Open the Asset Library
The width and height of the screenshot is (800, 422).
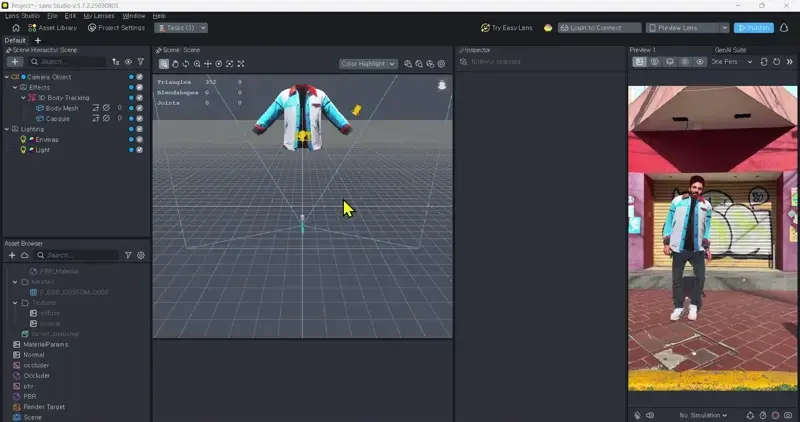tap(53, 28)
